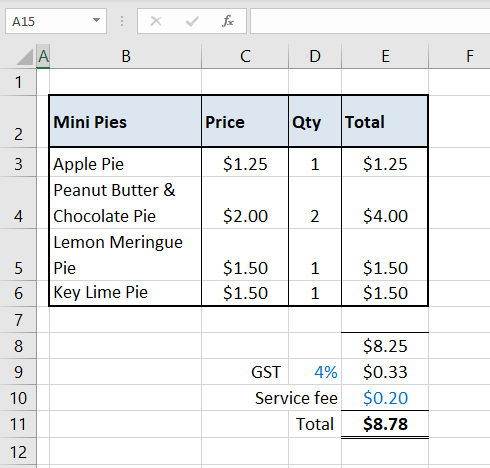Select row 11 header
490x468 pixels.
18,424
